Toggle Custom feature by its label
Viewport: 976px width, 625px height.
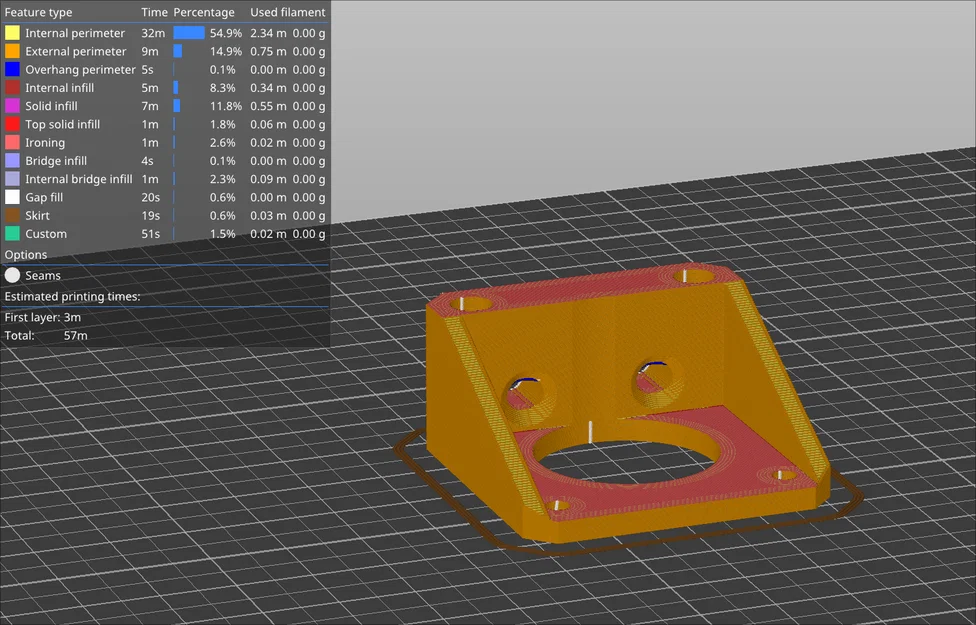tap(46, 233)
